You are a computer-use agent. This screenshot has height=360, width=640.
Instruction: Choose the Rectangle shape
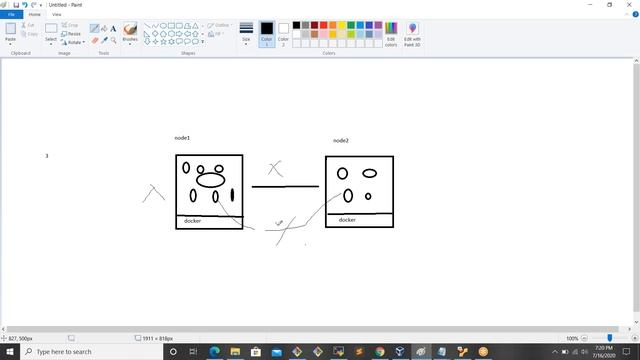click(171, 26)
